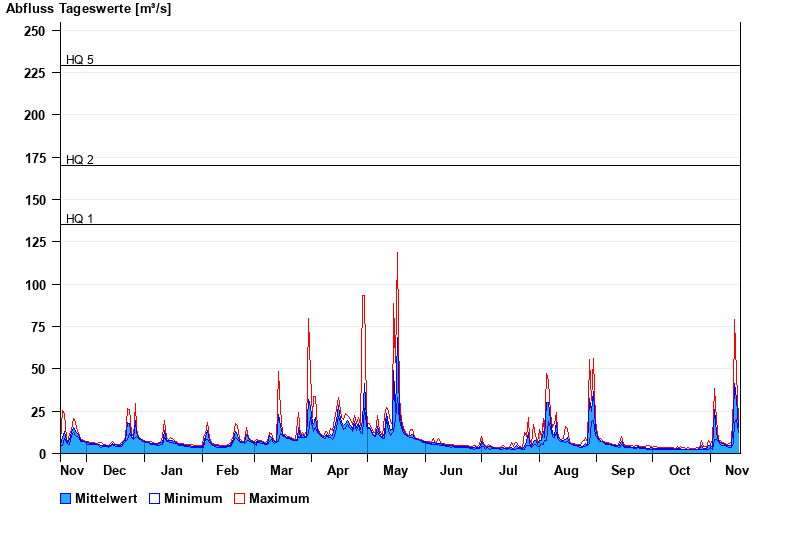Select the Maximum legend label

[x=279, y=498]
